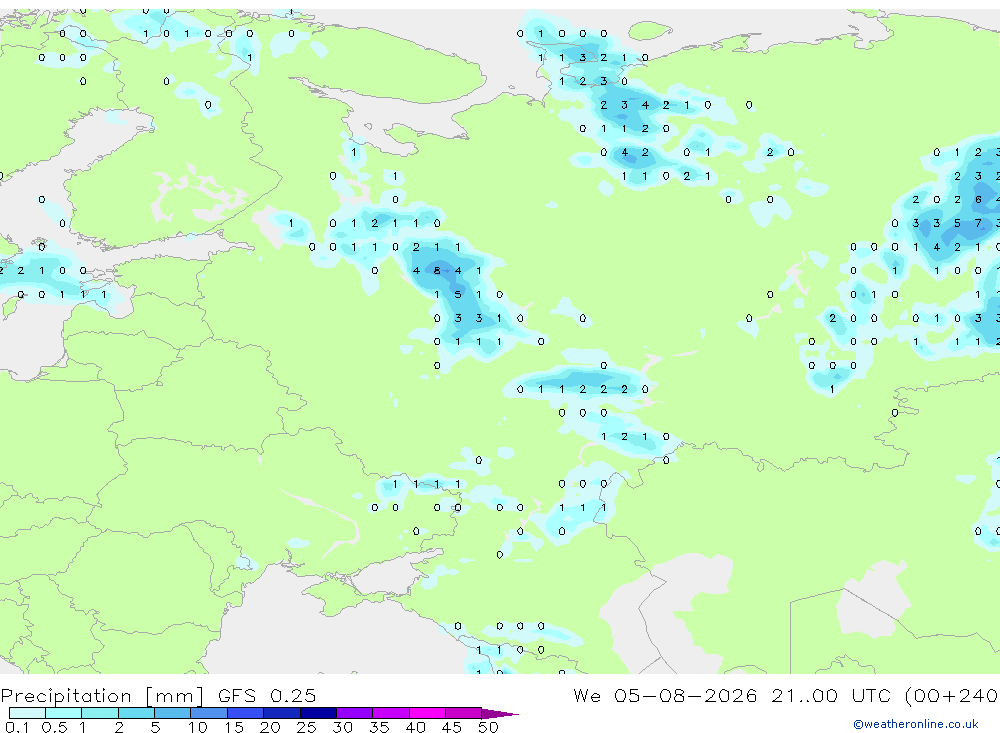Click the 0.1–0.5 mm legend swatch
Viewport: 1000px width, 733px height.
(27, 713)
